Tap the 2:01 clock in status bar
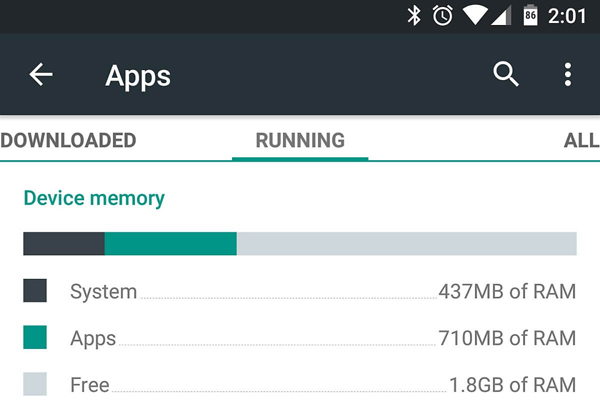This screenshot has height=409, width=600. coord(567,16)
